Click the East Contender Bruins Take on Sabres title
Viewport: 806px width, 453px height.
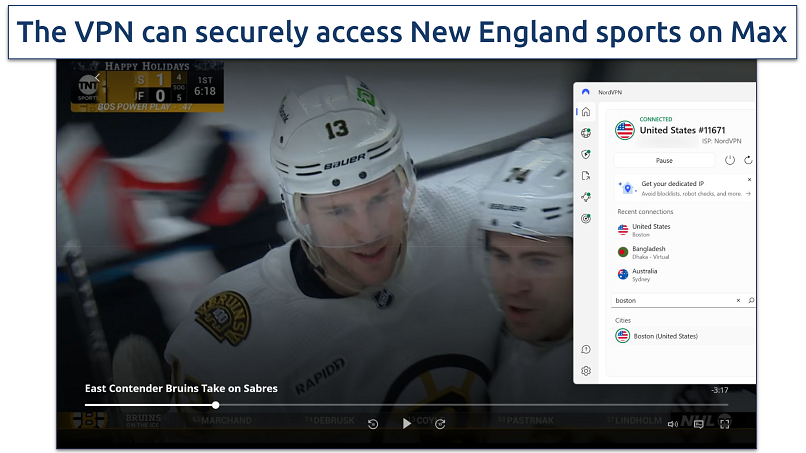pos(181,389)
